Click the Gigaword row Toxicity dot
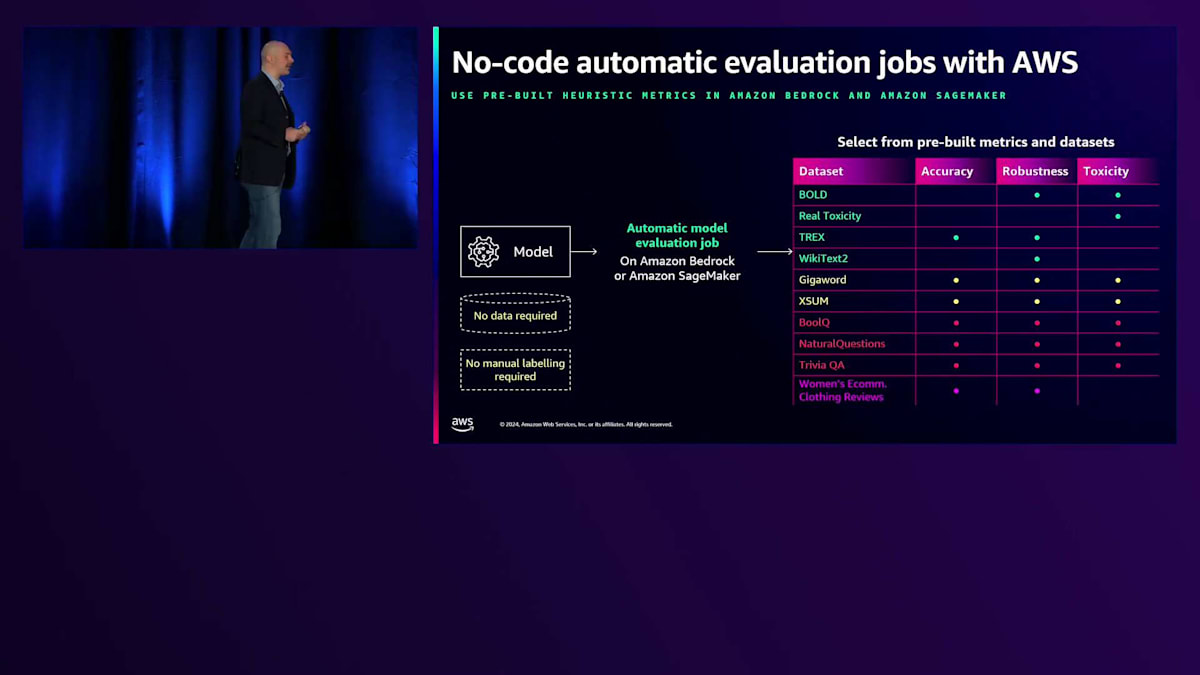 coord(1118,280)
